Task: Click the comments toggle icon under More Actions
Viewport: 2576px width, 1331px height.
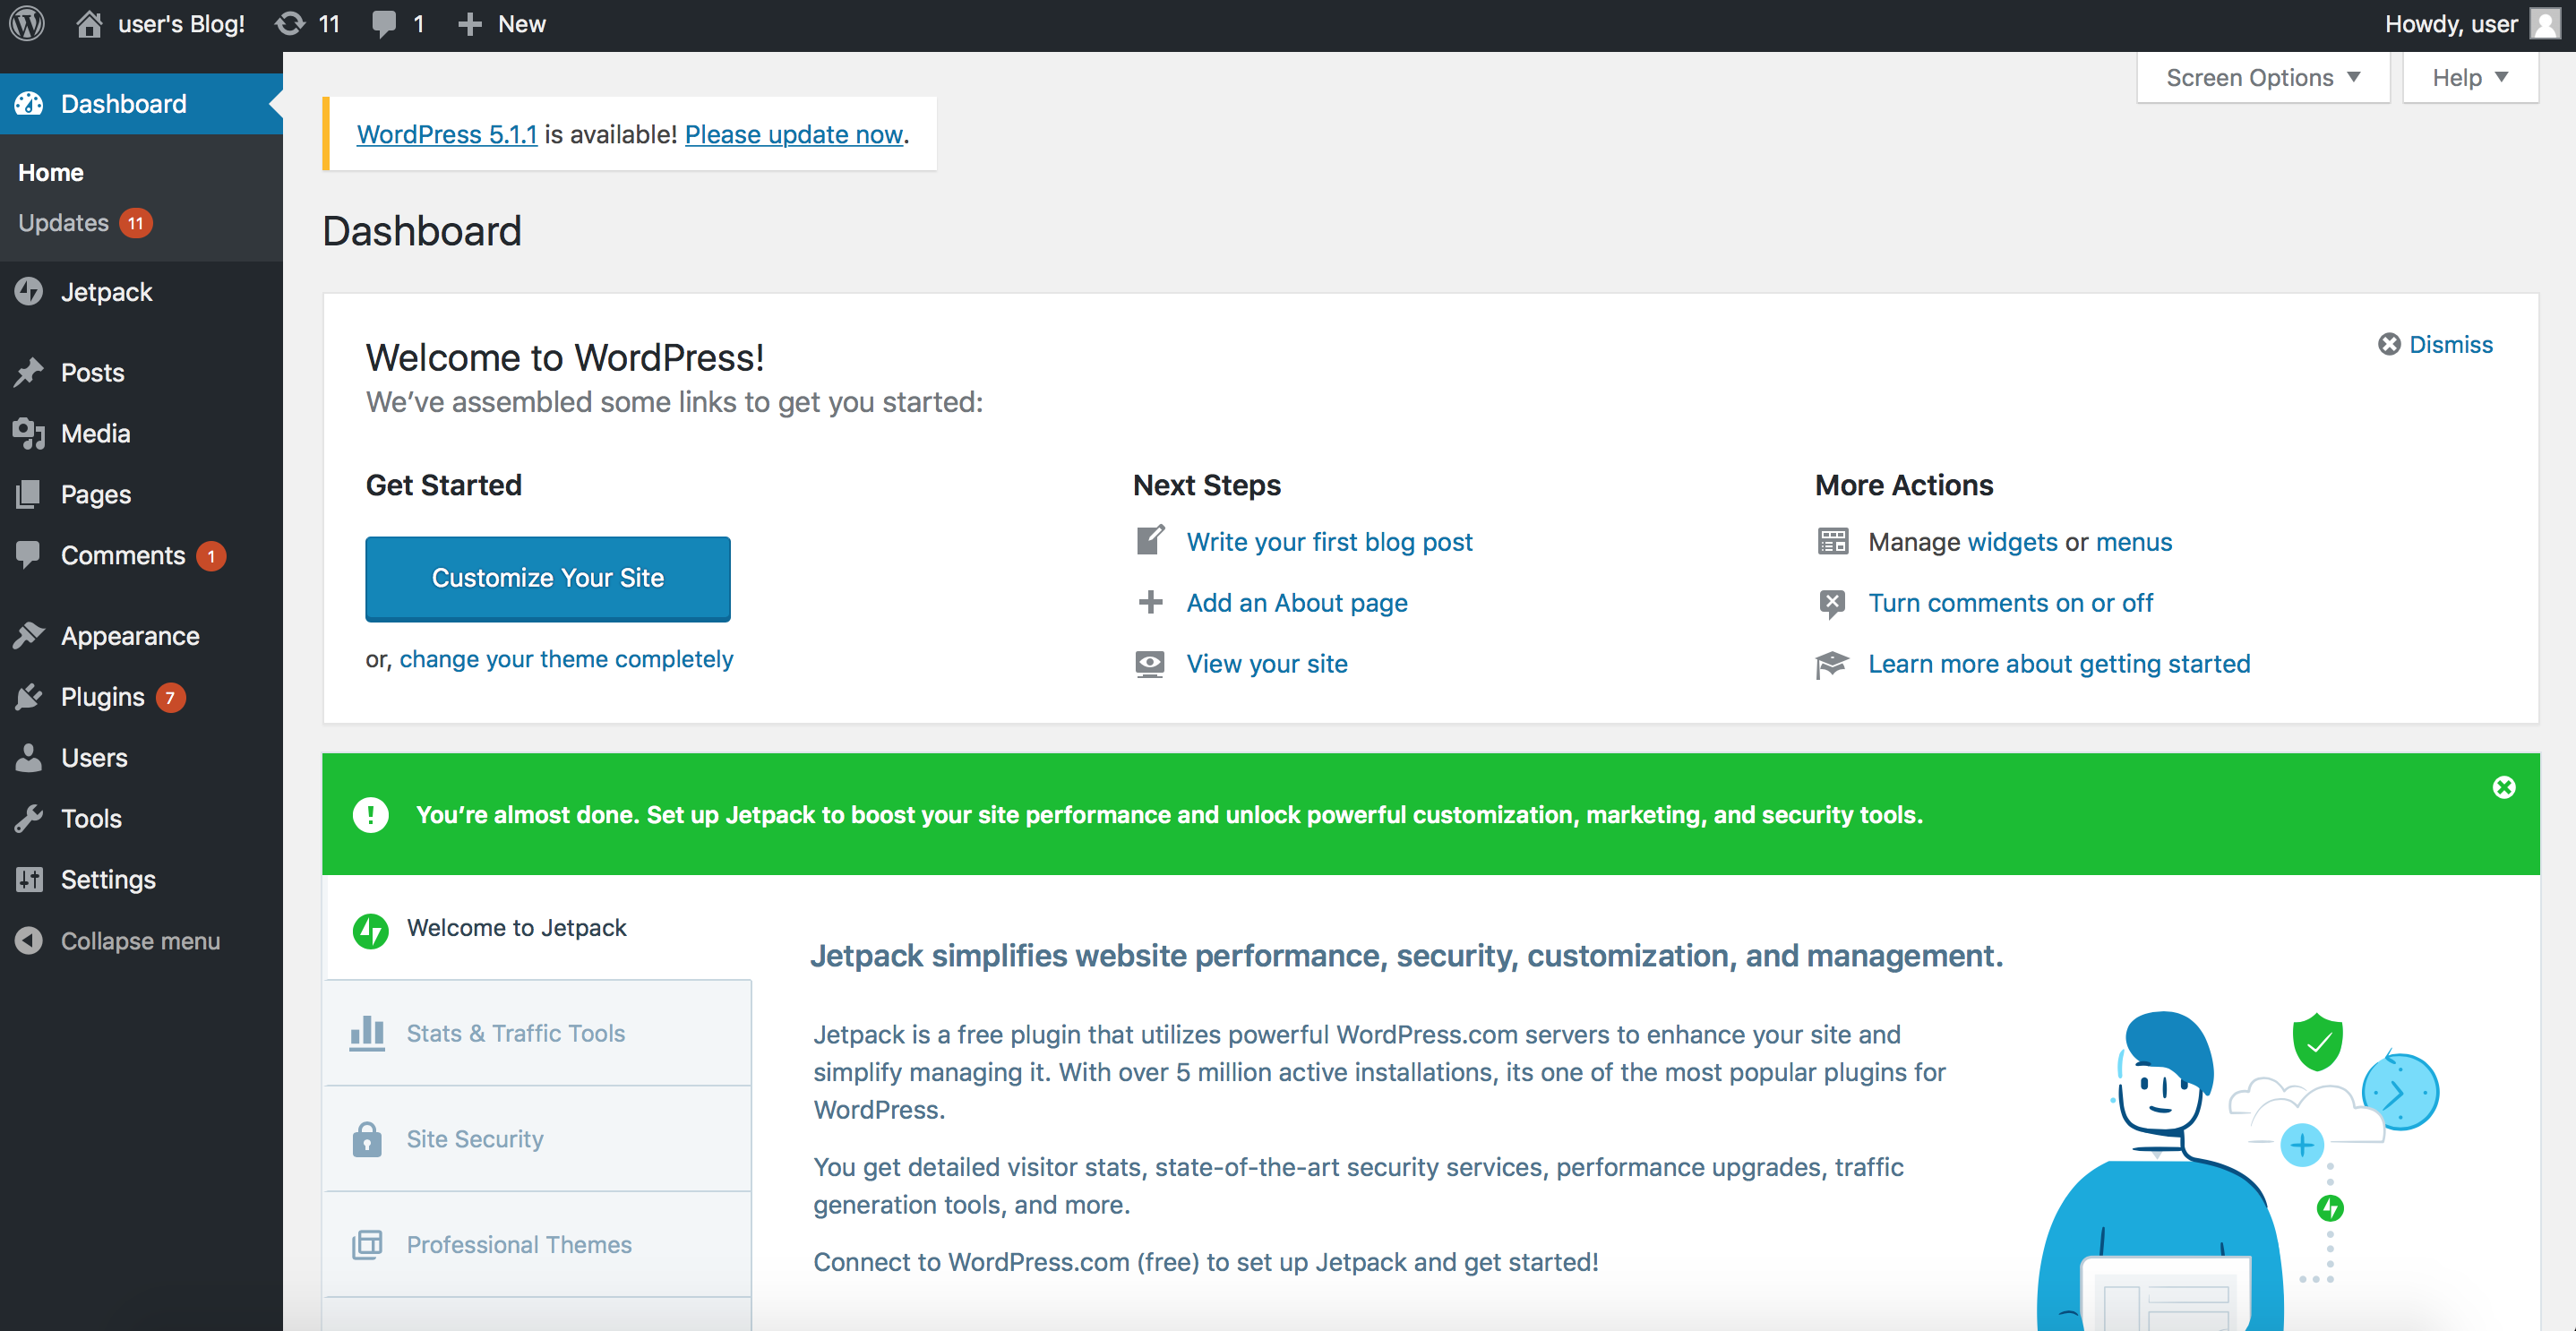Action: pyautogui.click(x=1832, y=603)
